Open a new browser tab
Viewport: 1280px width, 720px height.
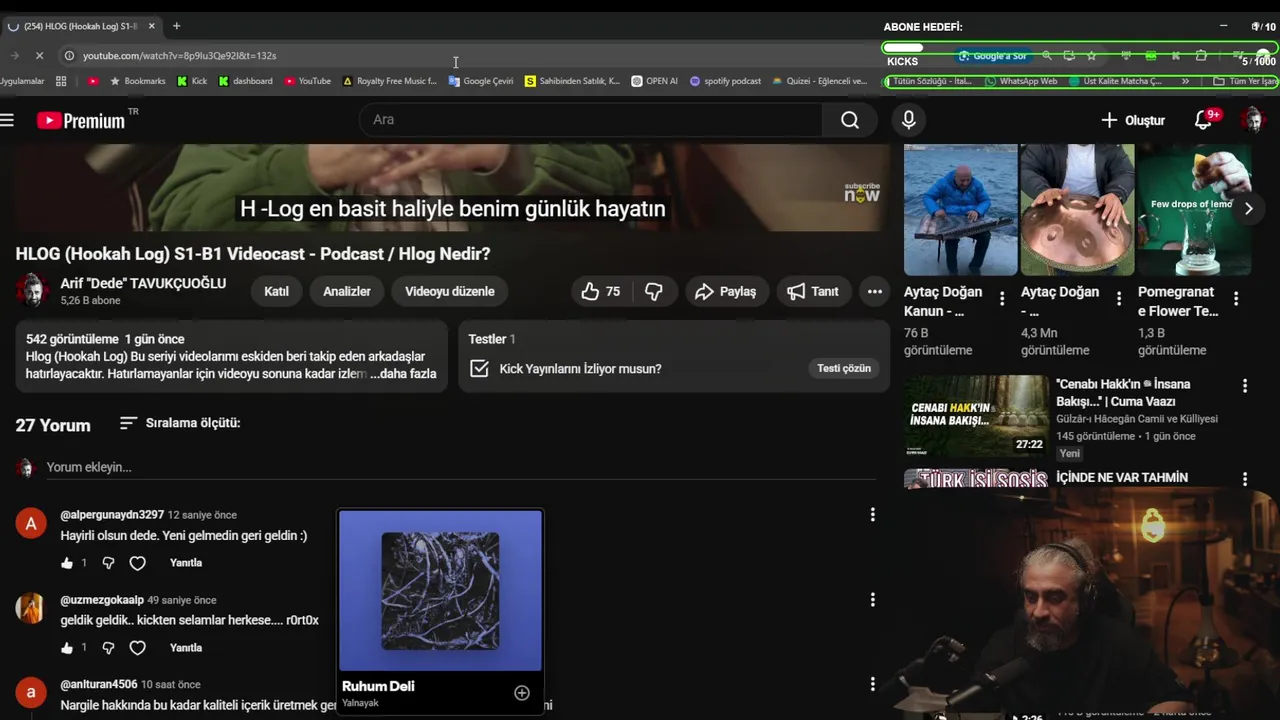point(176,26)
